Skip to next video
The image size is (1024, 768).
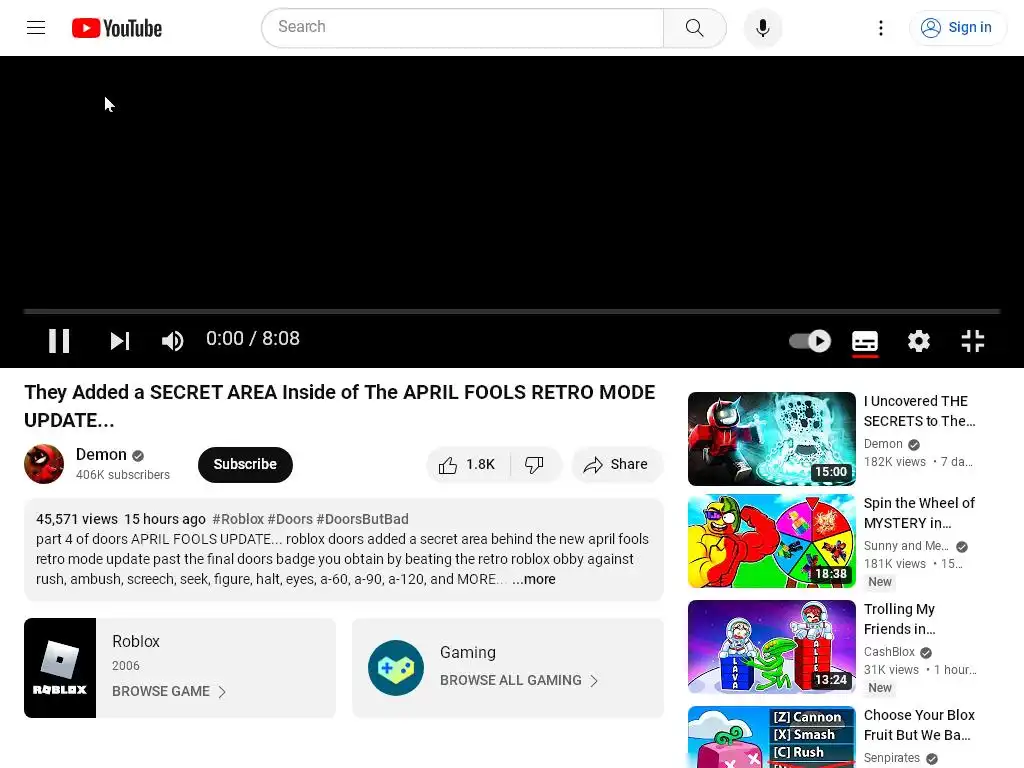120,340
